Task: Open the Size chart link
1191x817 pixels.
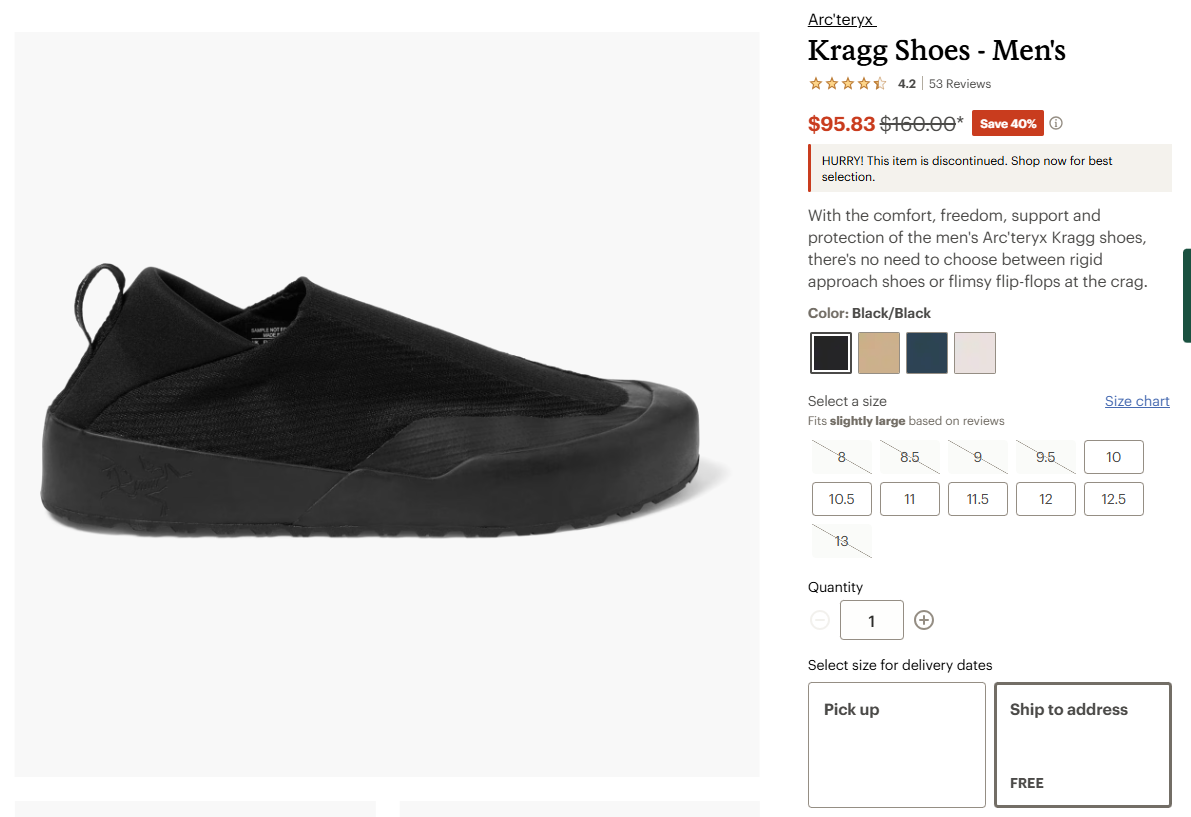Action: pos(1137,401)
